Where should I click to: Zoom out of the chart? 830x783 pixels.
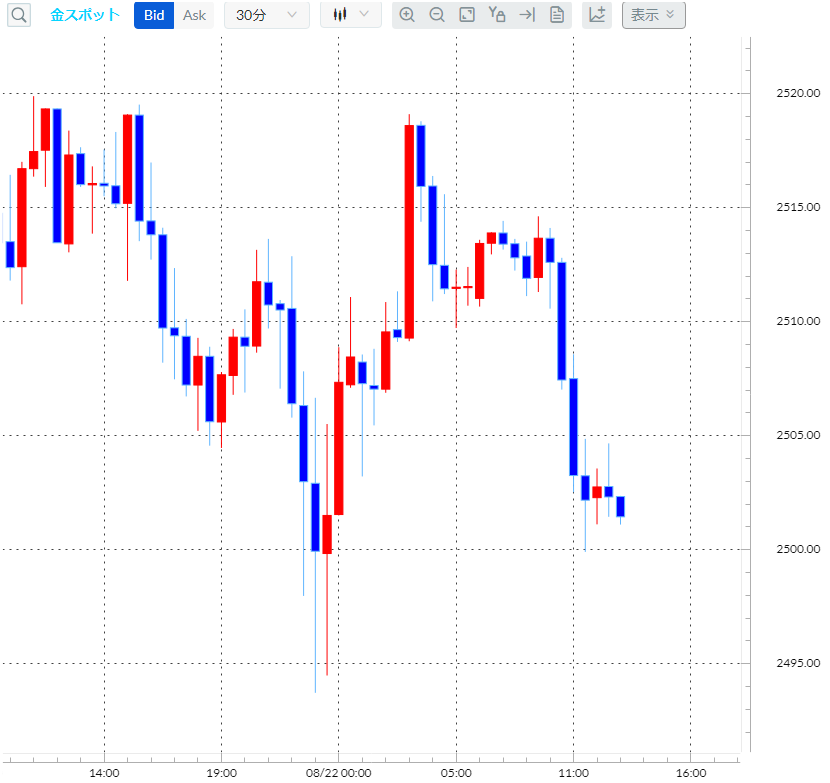click(437, 15)
